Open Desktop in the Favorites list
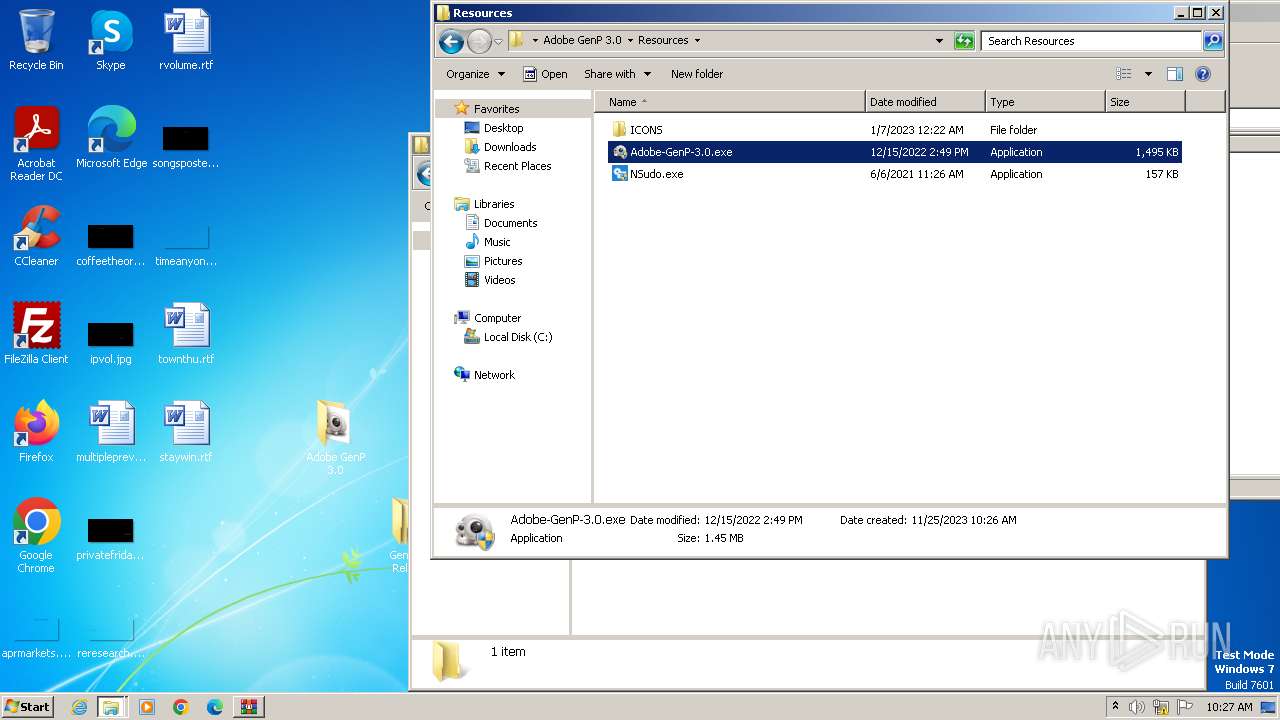1280x720 pixels. [x=503, y=128]
